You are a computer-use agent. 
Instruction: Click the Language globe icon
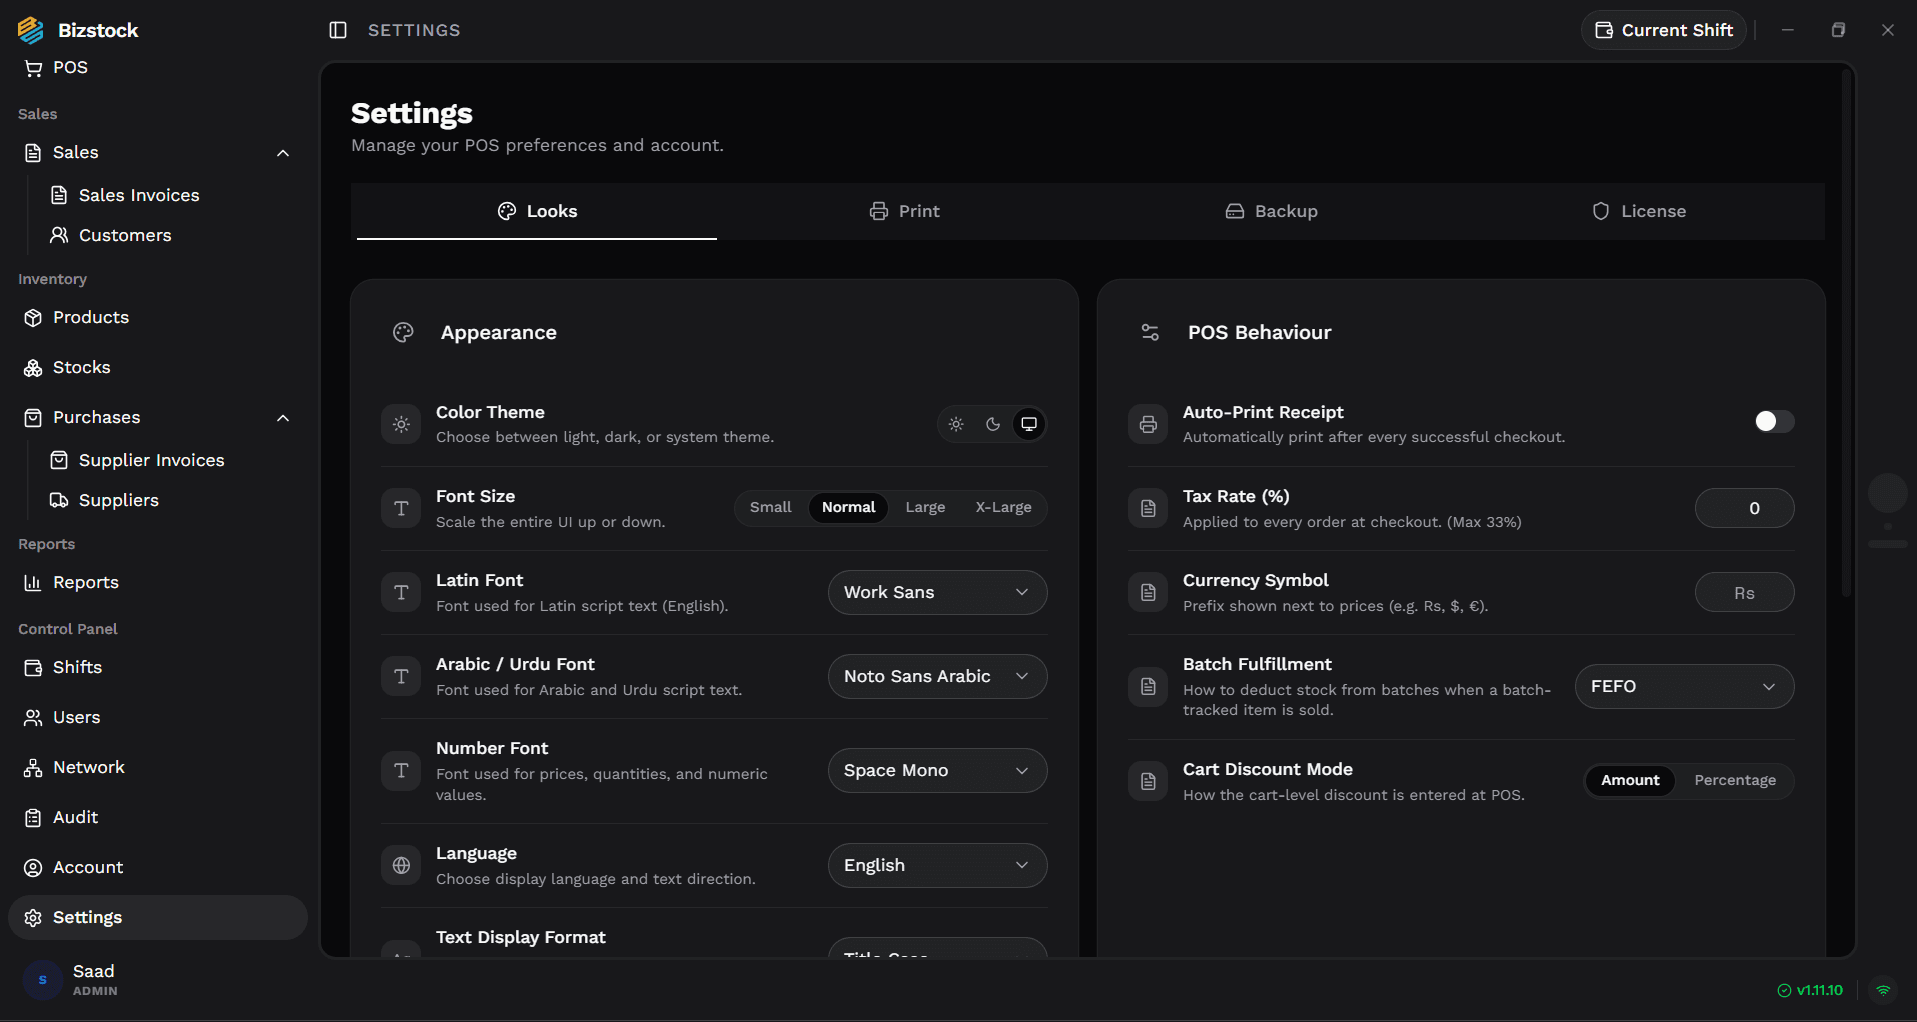click(x=401, y=865)
